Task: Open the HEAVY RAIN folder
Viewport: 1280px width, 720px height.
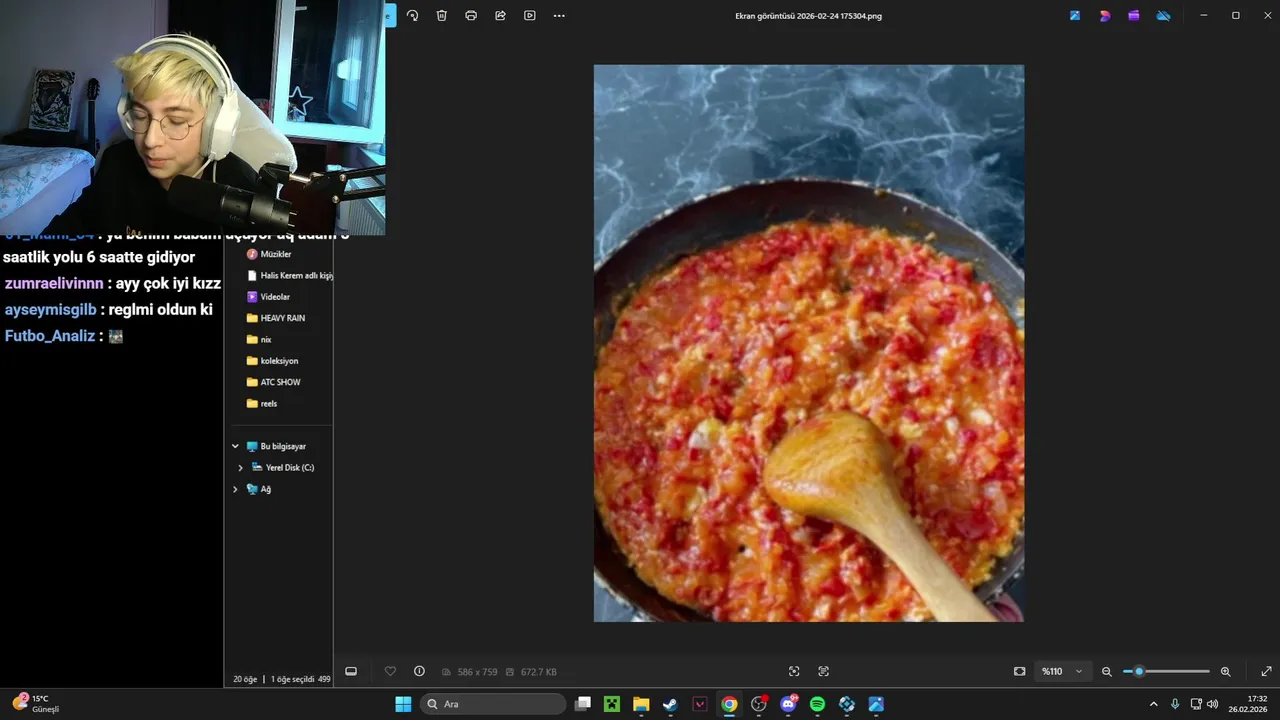Action: point(278,318)
